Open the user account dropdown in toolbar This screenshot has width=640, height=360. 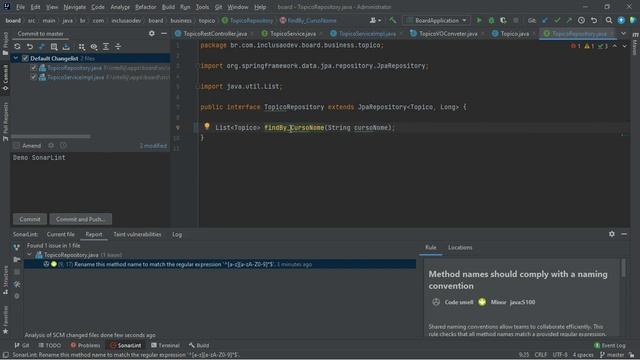[375, 20]
